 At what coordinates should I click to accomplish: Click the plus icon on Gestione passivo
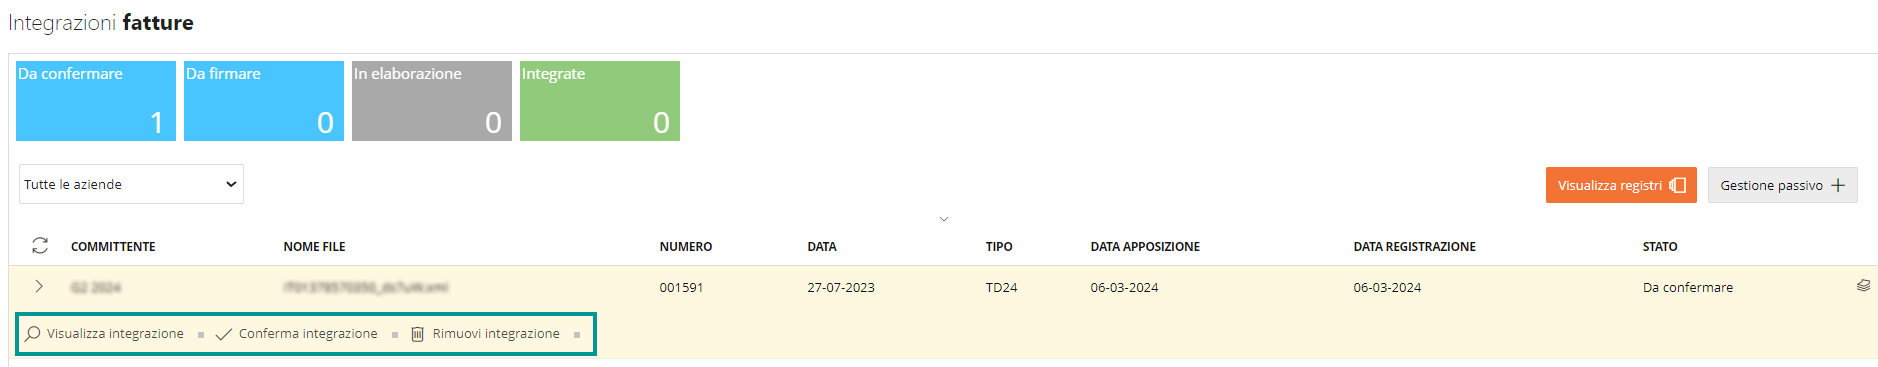[x=1838, y=185]
